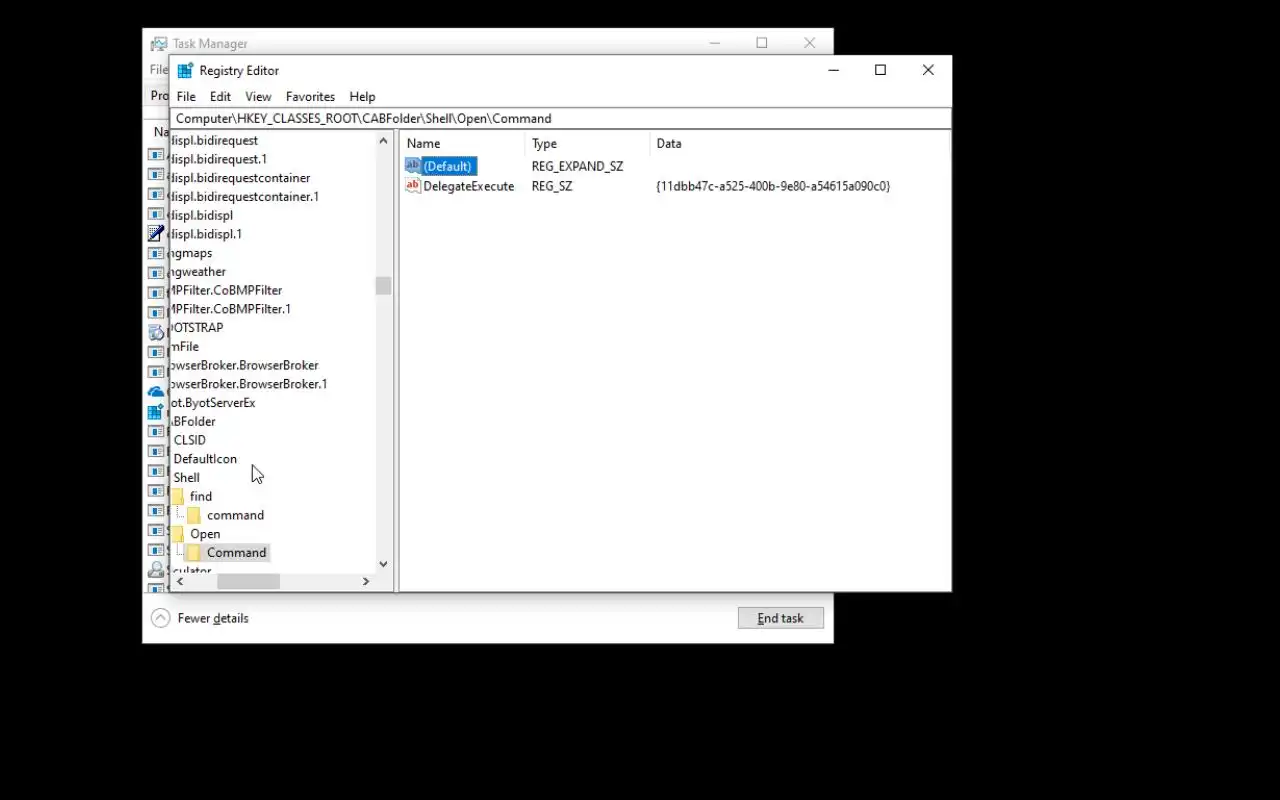Click the tree horizontal scrollbar thumb

[248, 581]
